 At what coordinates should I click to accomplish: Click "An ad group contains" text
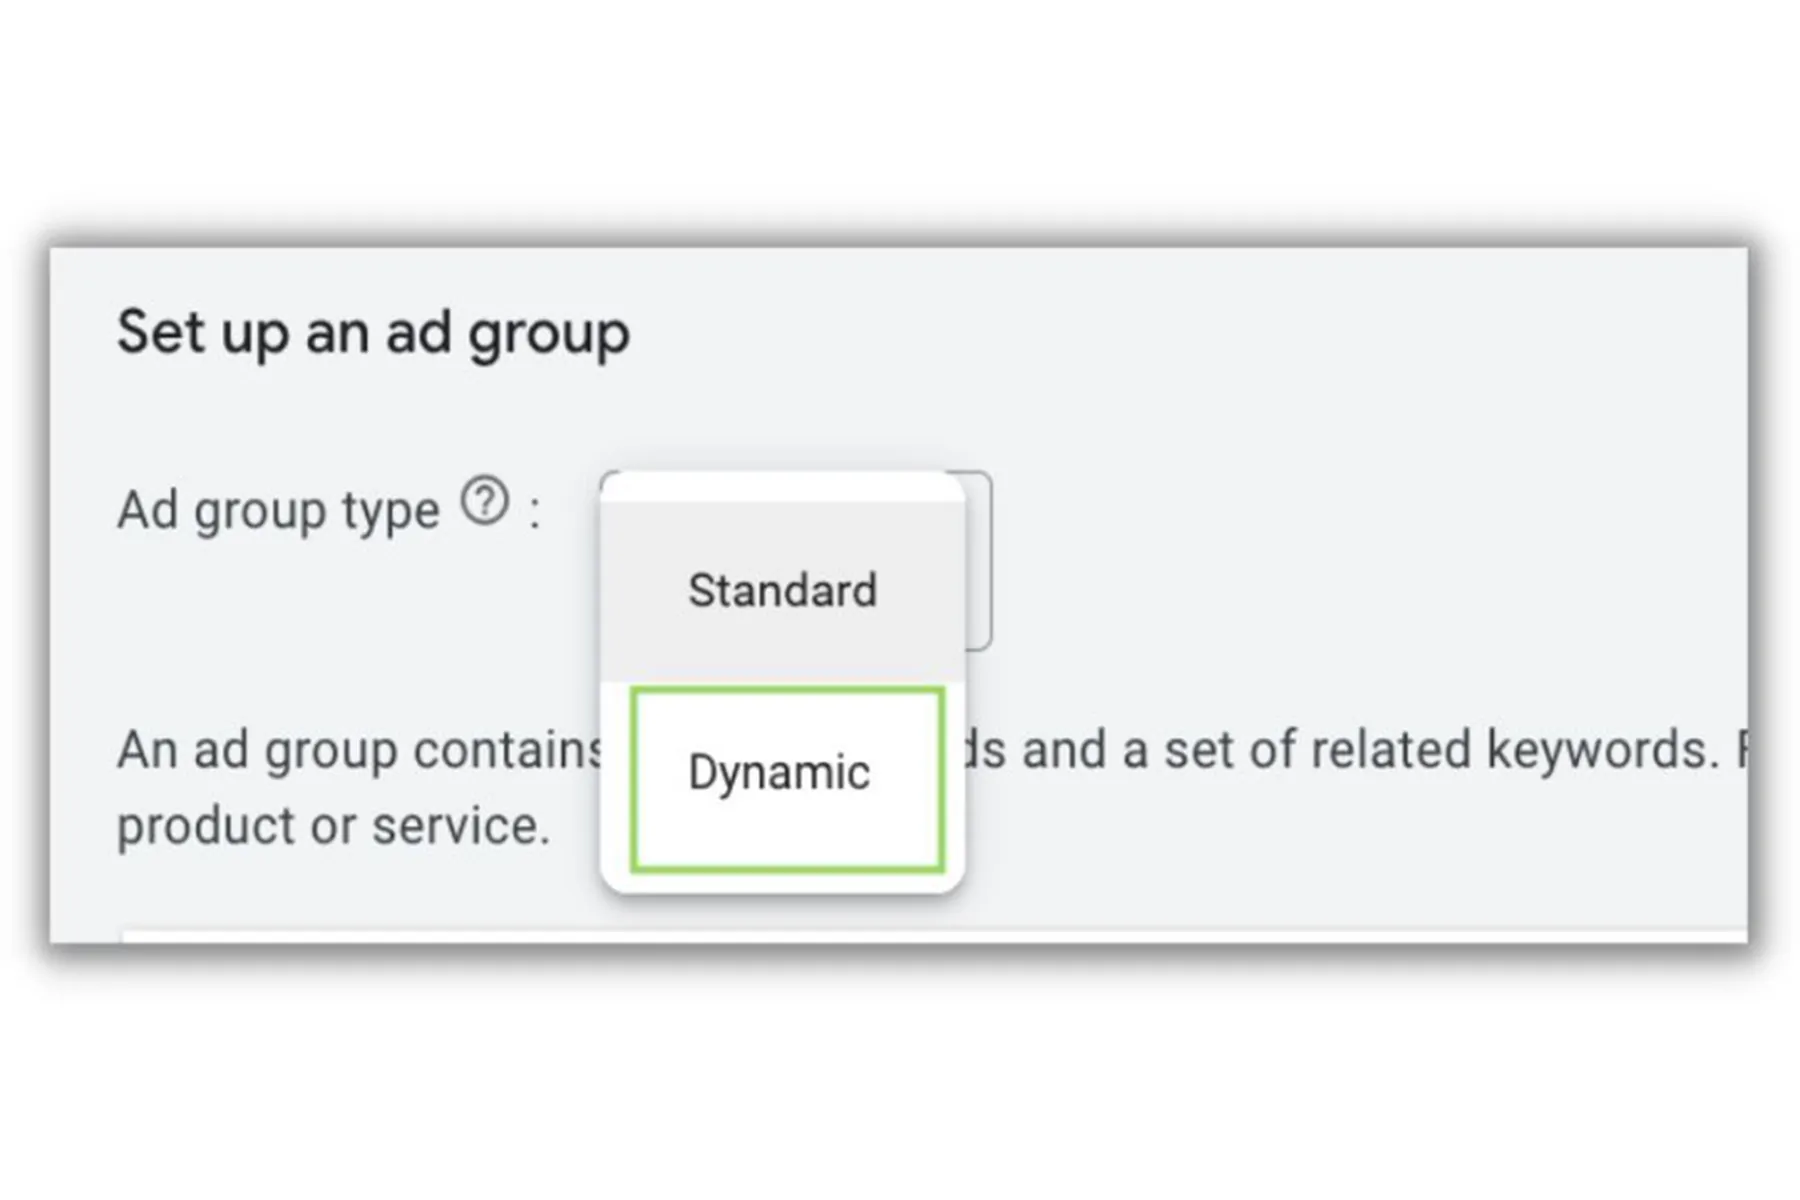pos(361,750)
